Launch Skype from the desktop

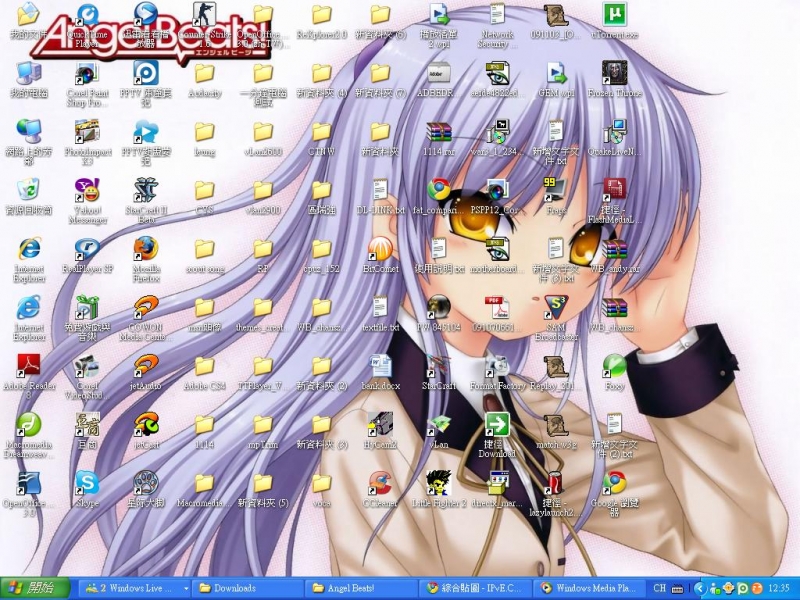point(87,483)
